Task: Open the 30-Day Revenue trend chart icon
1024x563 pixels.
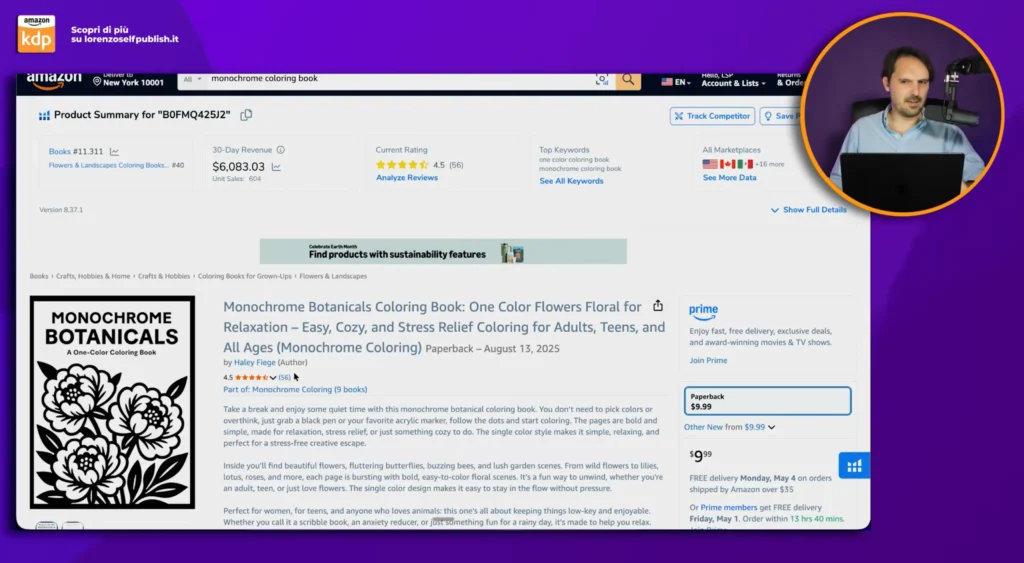Action: [x=276, y=167]
